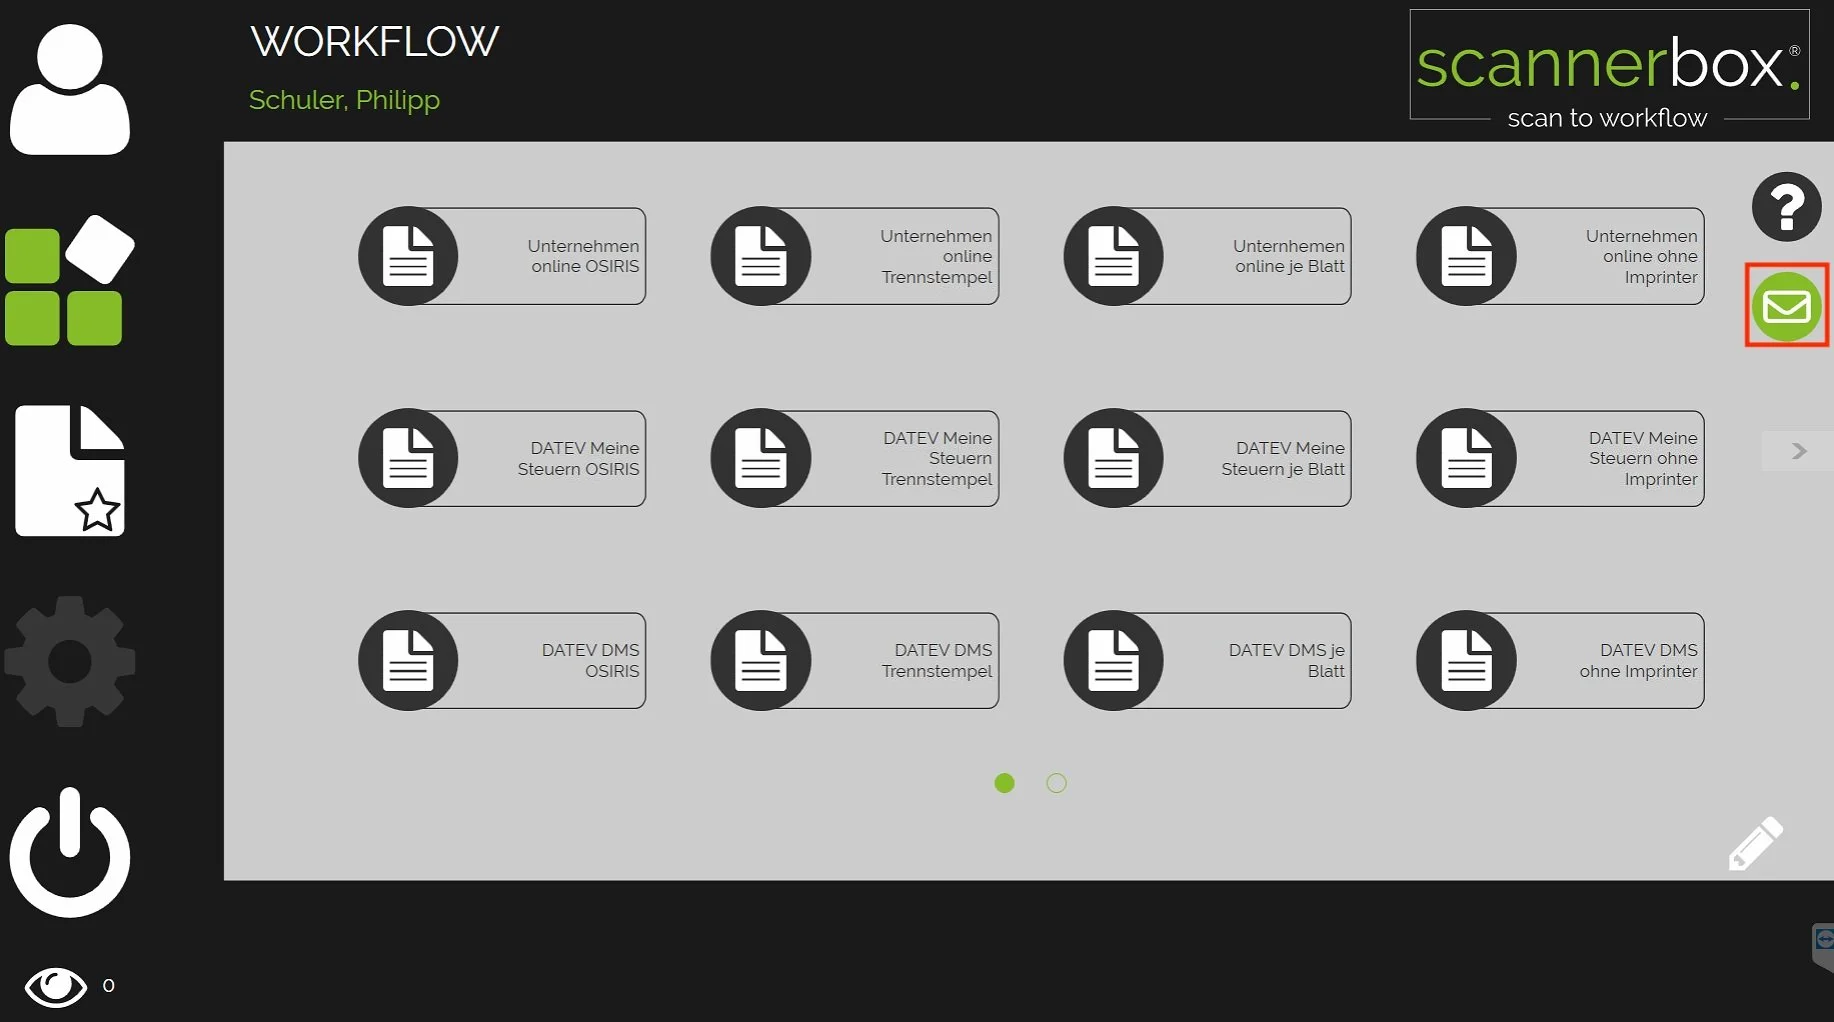Start DATEV Meine Steuern OSIRIS workflow

tap(502, 458)
